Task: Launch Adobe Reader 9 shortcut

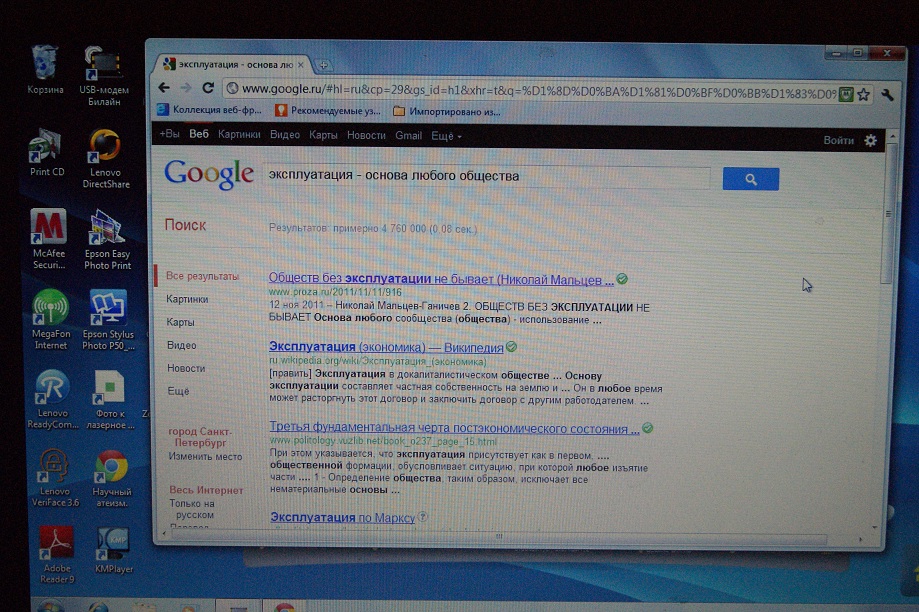Action: coord(57,554)
